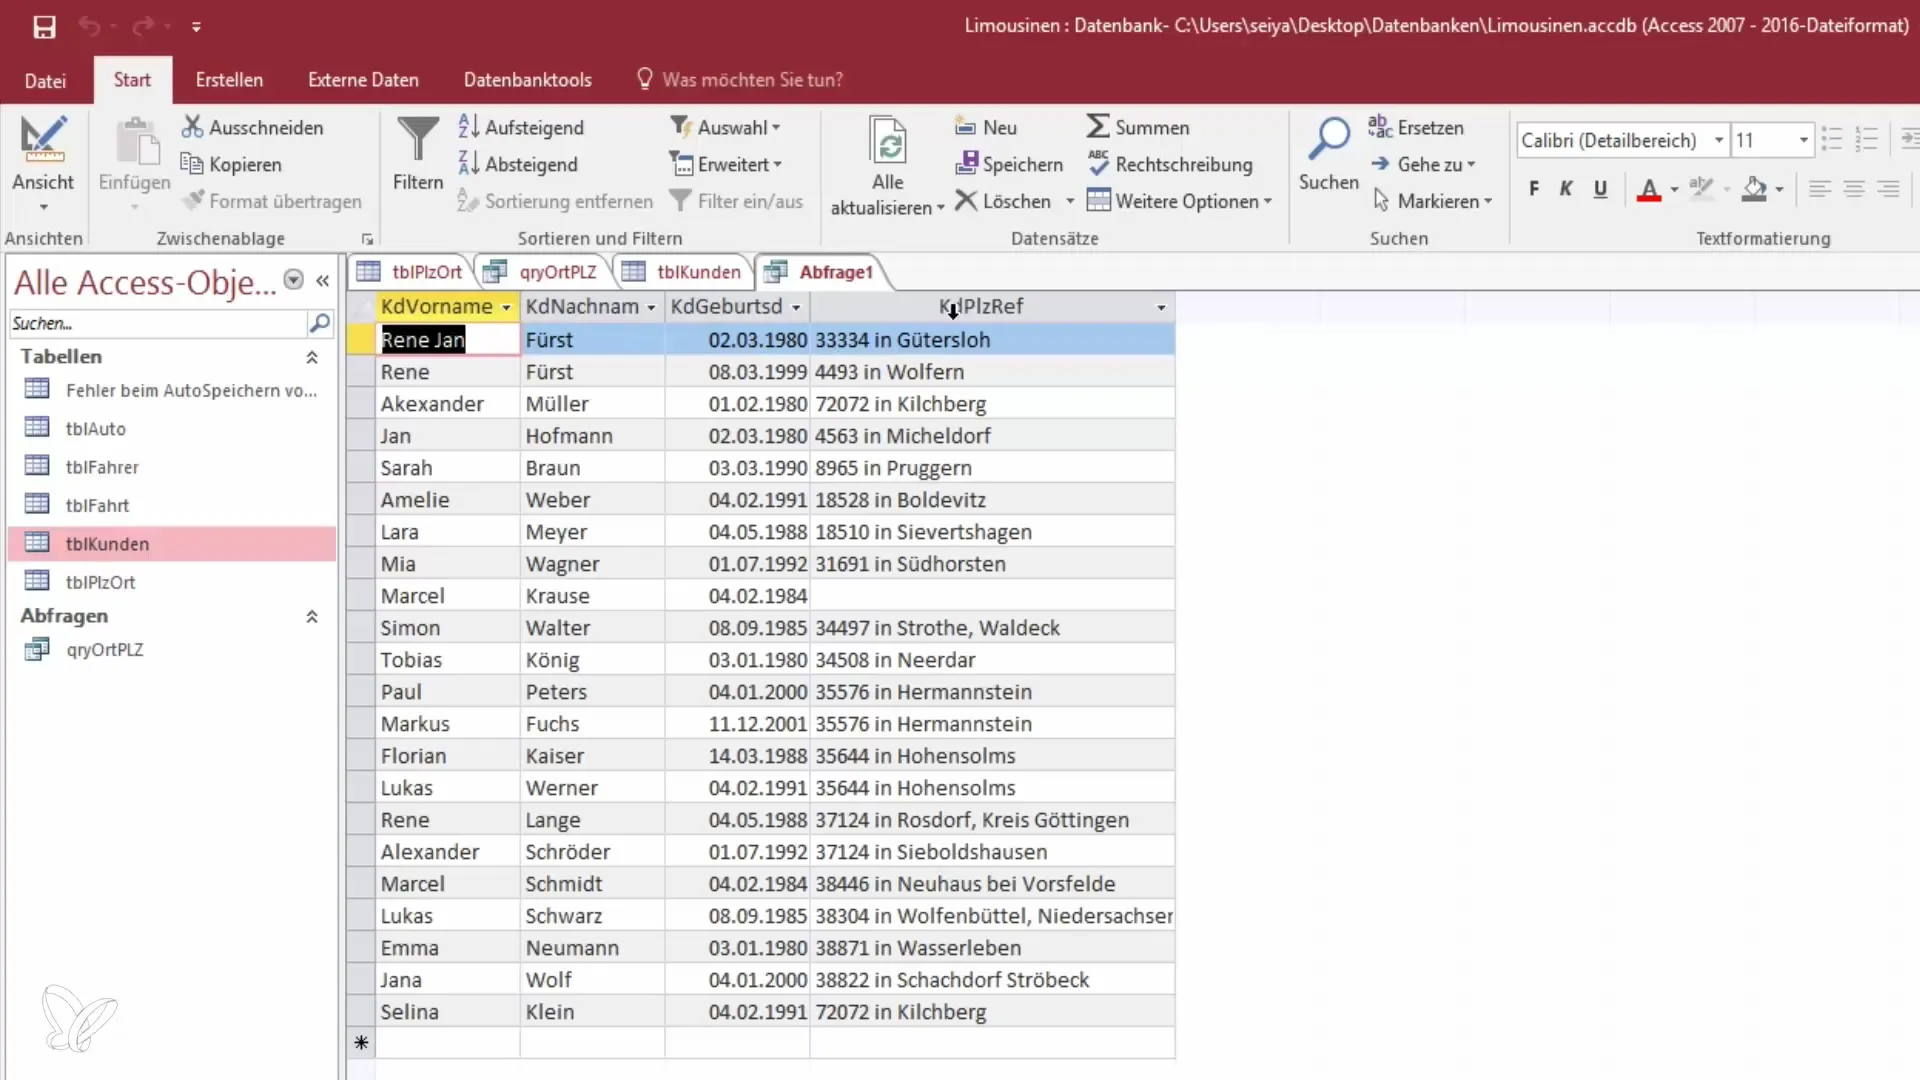Click center align text icon

coord(1854,189)
